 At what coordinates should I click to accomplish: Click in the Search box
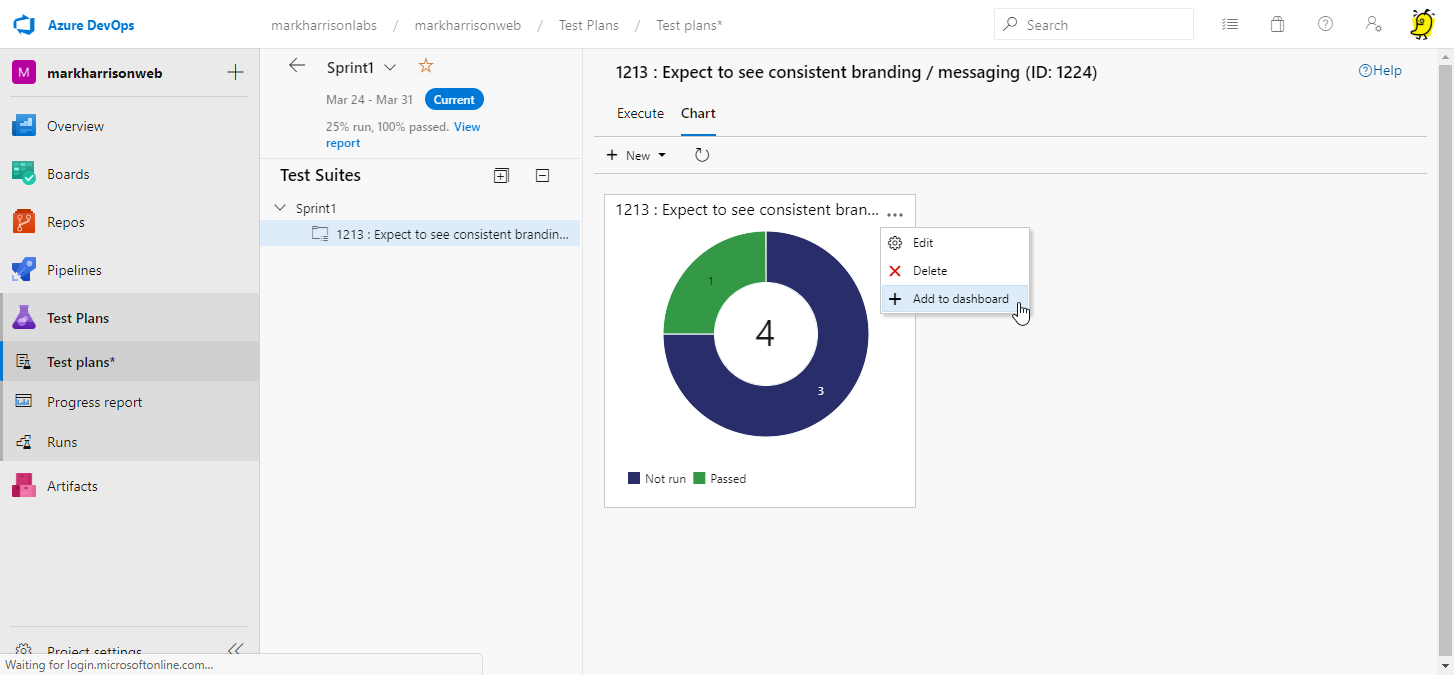point(1100,25)
